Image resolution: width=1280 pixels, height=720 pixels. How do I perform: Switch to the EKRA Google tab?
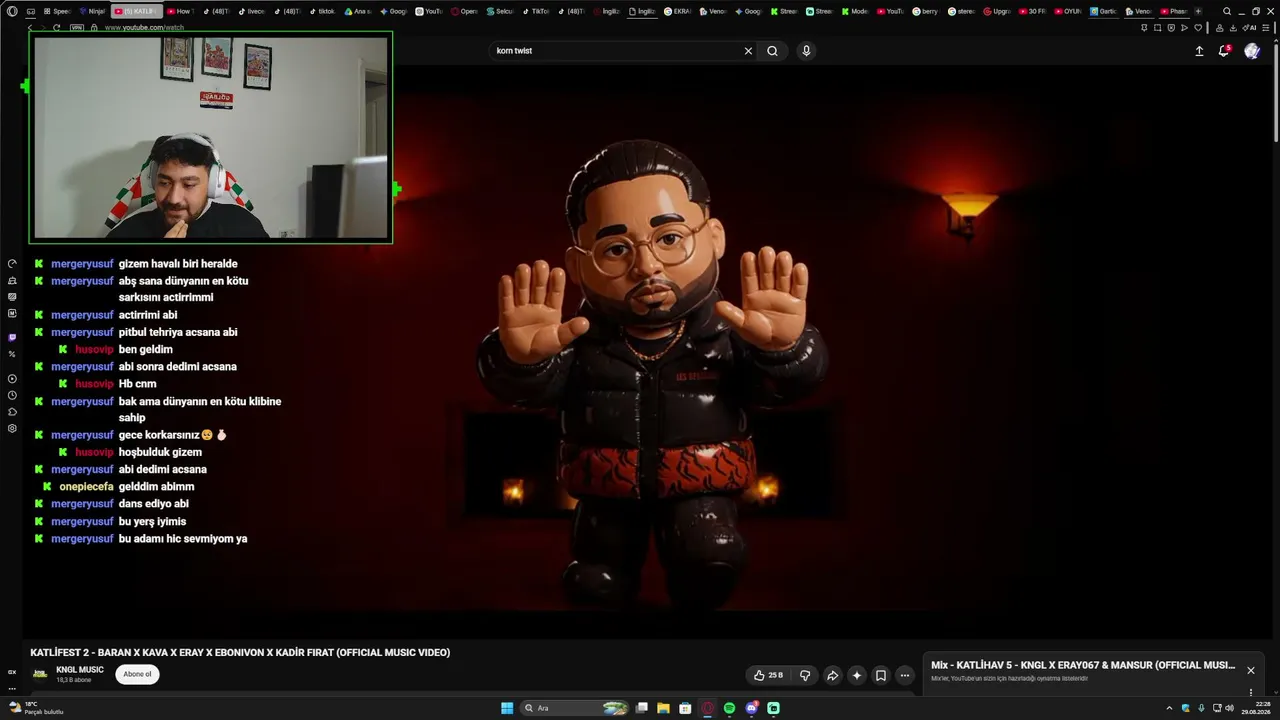[x=678, y=11]
